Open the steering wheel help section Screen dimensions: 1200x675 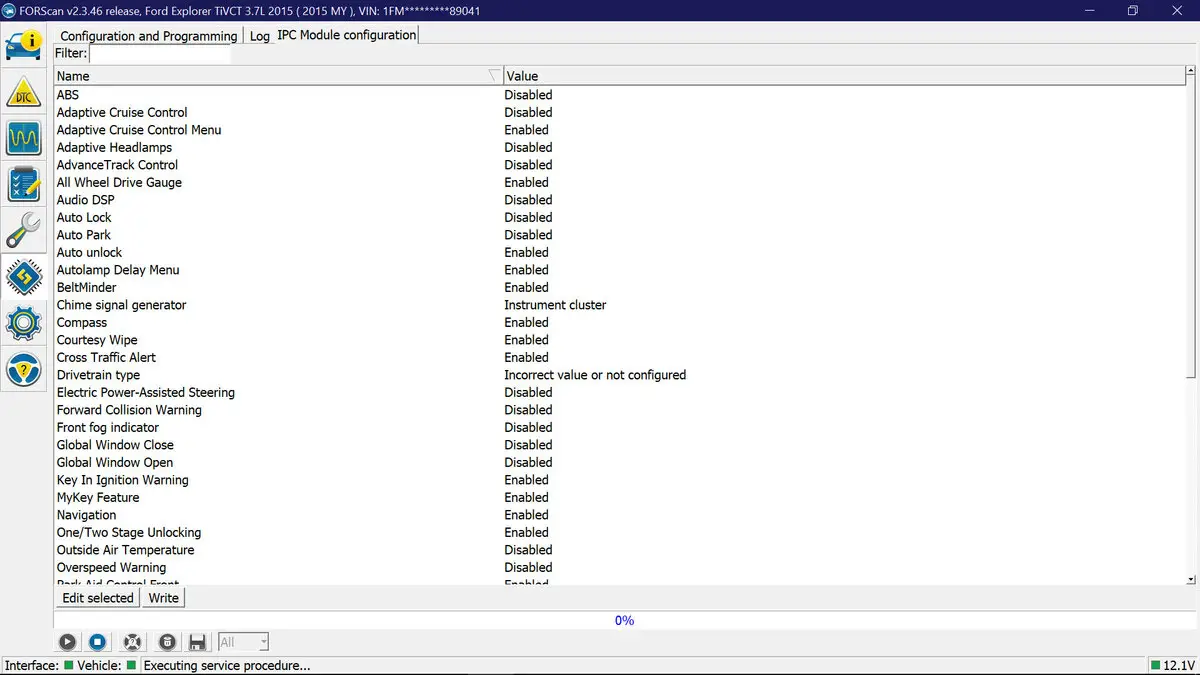pyautogui.click(x=23, y=369)
